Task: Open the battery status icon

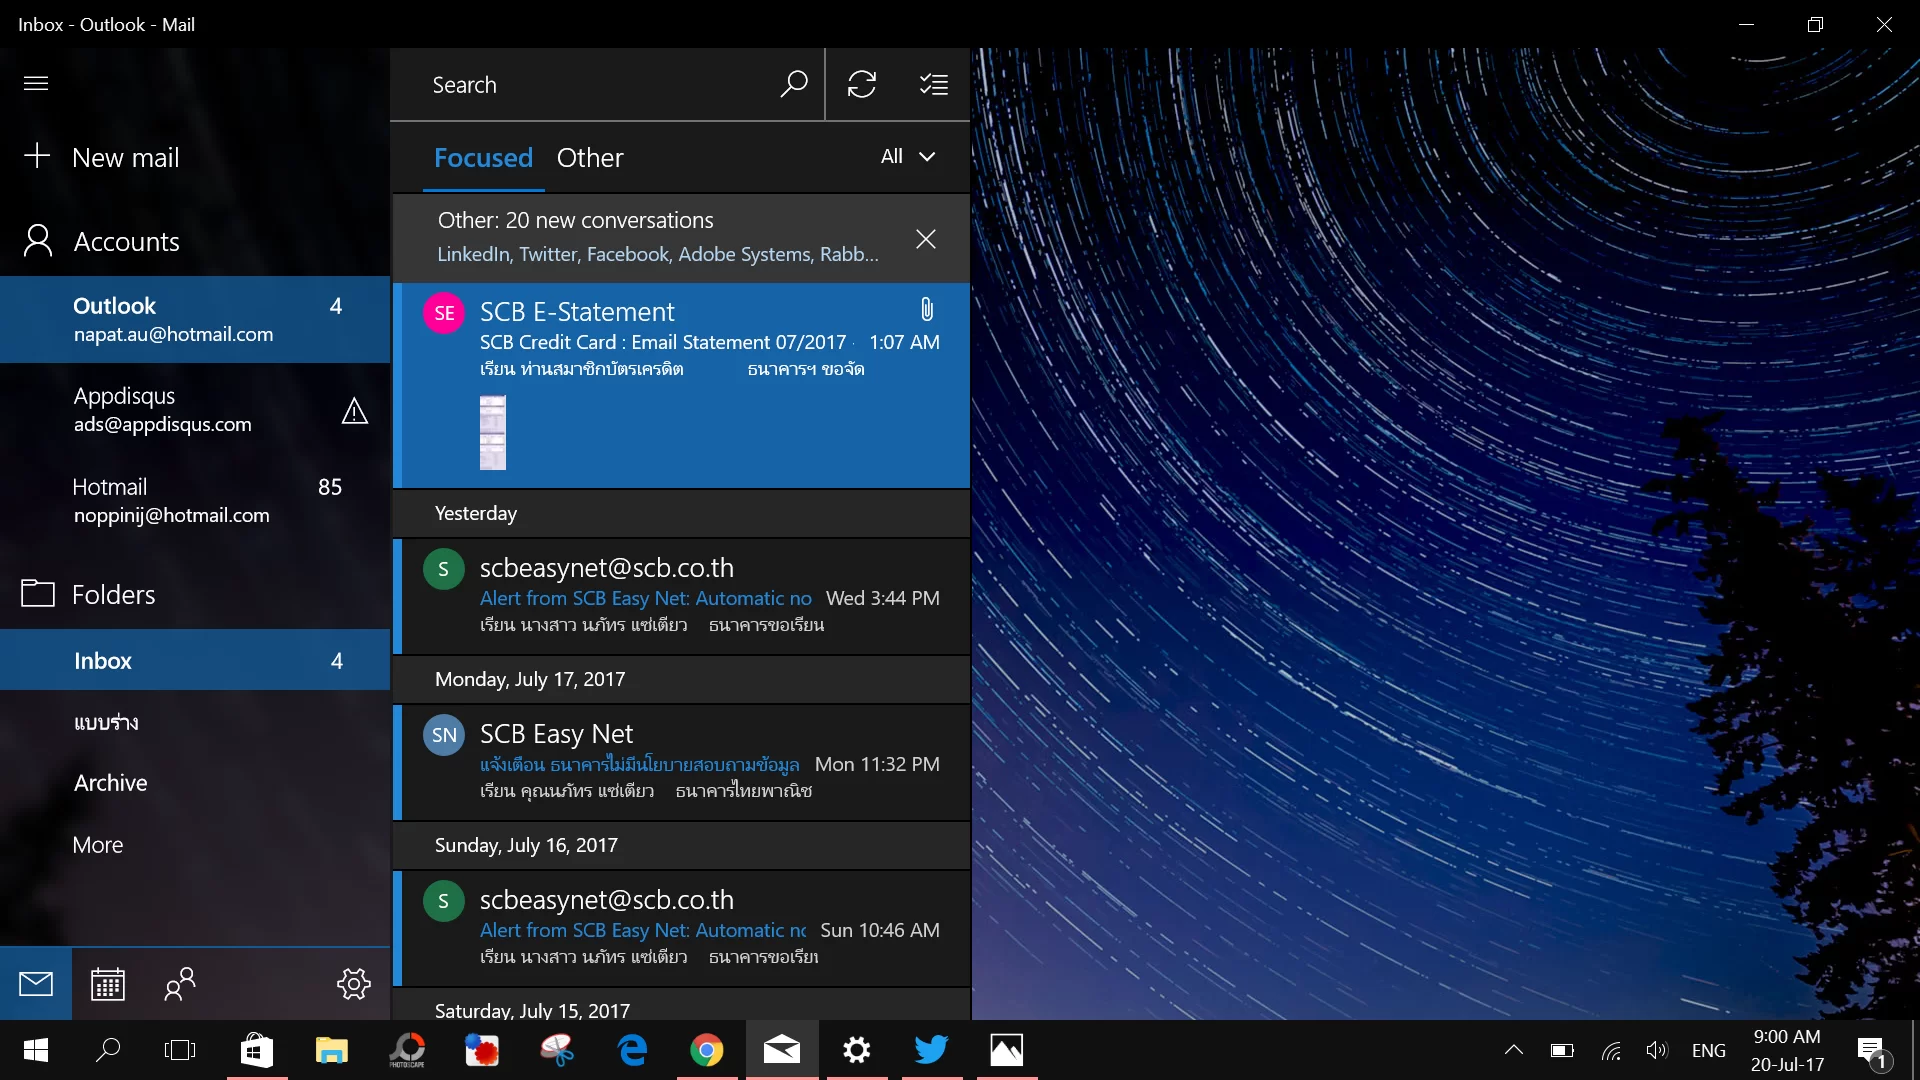Action: pyautogui.click(x=1562, y=1050)
